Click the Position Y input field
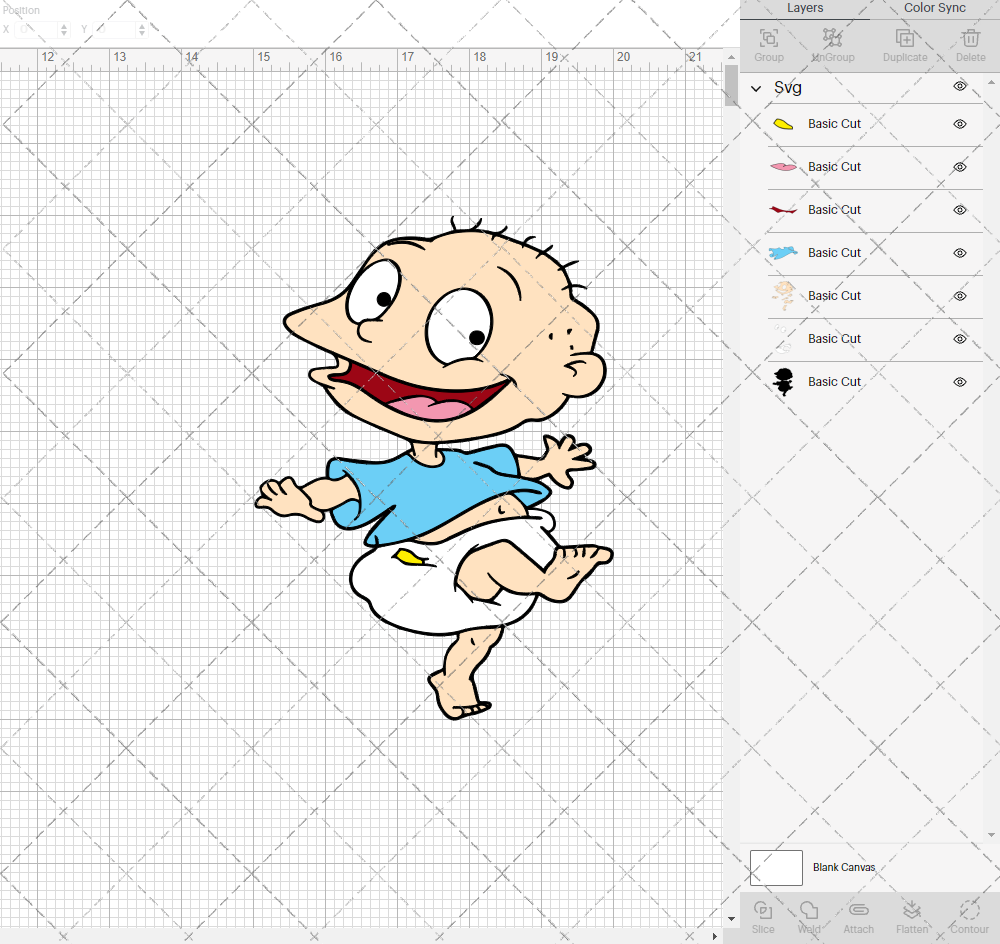This screenshot has width=1000, height=944. pyautogui.click(x=115, y=29)
